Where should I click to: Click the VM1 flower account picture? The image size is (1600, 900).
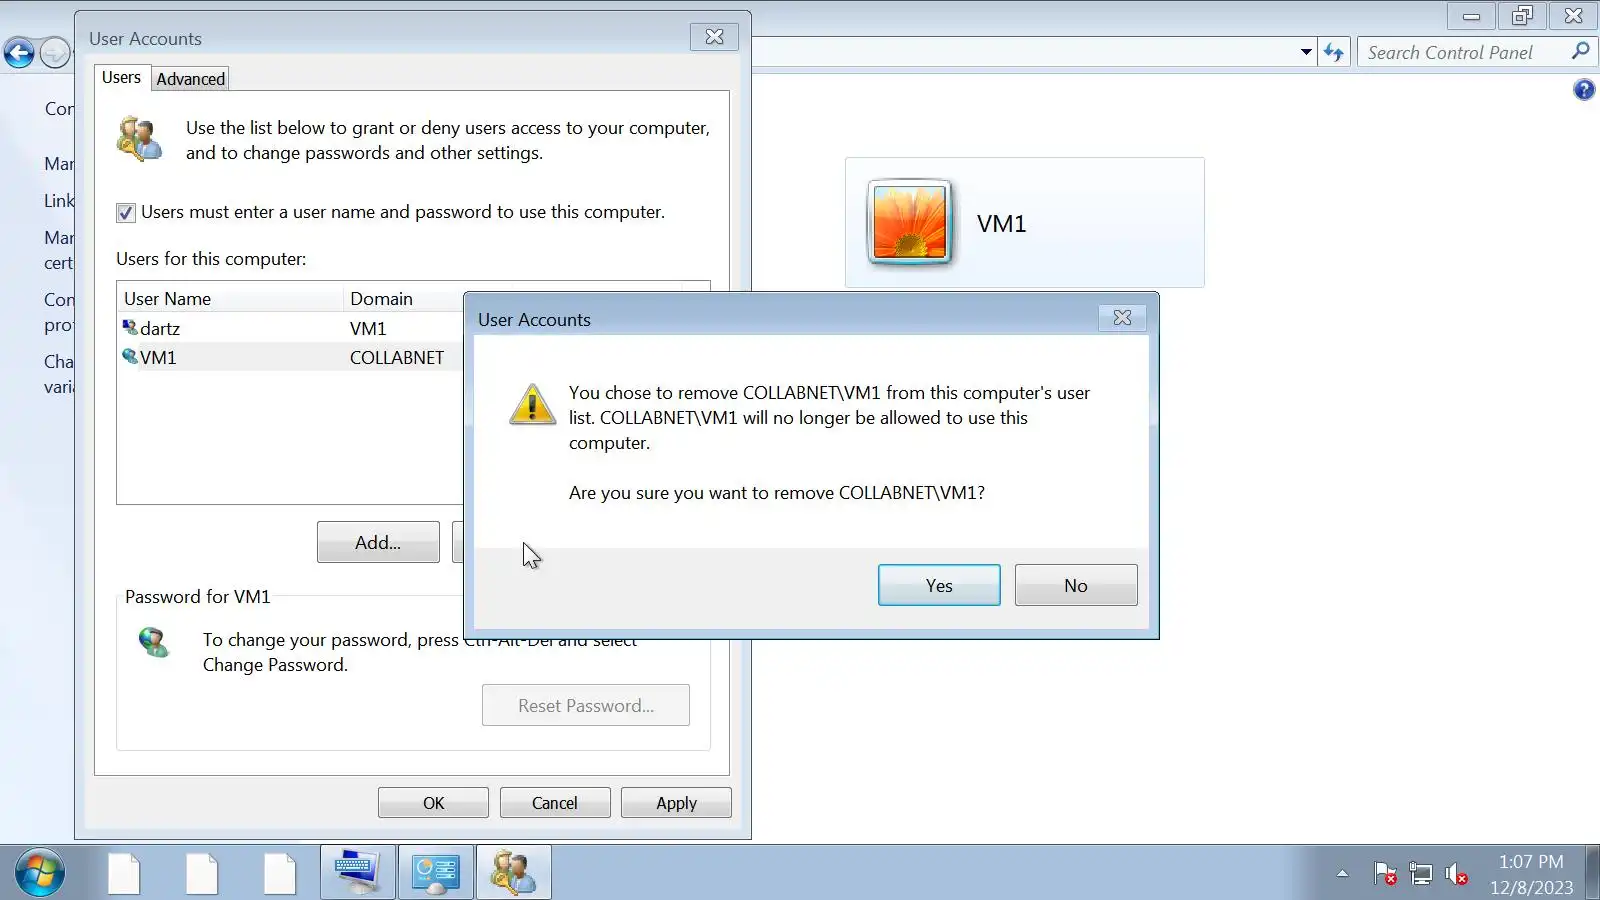[x=910, y=222]
